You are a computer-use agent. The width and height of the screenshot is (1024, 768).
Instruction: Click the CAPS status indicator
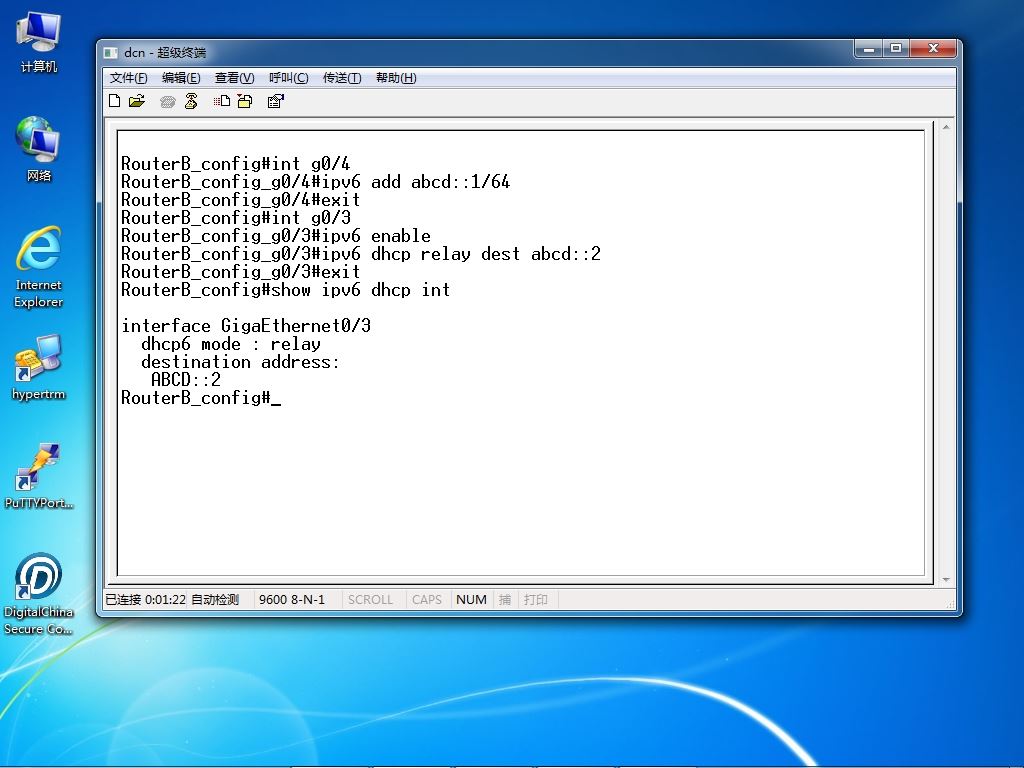(x=427, y=600)
